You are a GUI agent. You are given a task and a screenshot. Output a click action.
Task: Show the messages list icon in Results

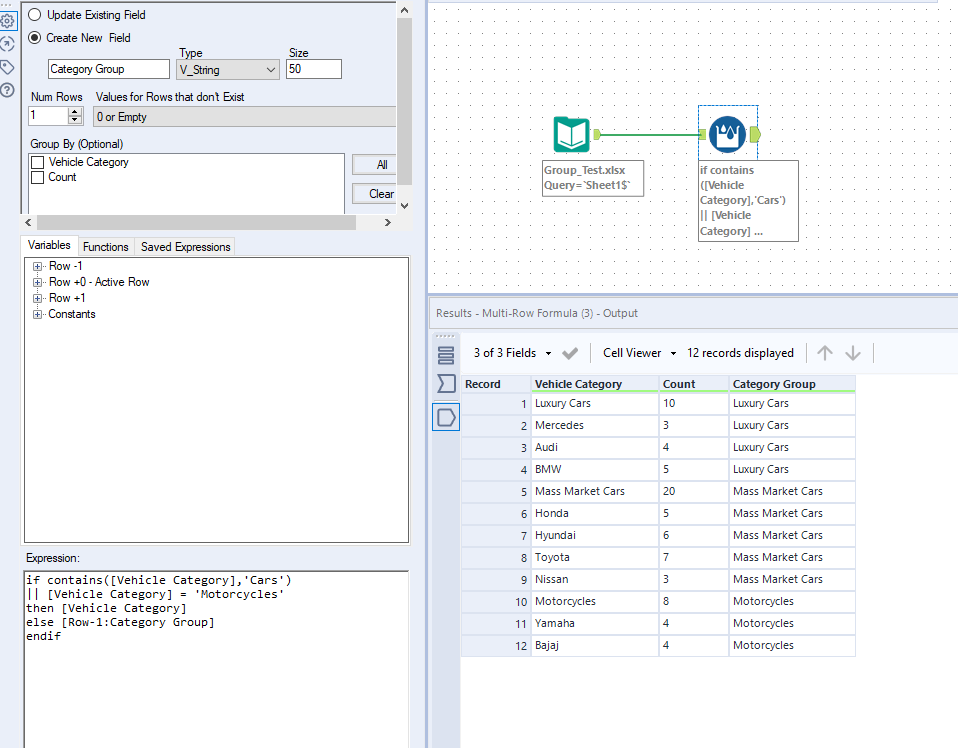[446, 354]
